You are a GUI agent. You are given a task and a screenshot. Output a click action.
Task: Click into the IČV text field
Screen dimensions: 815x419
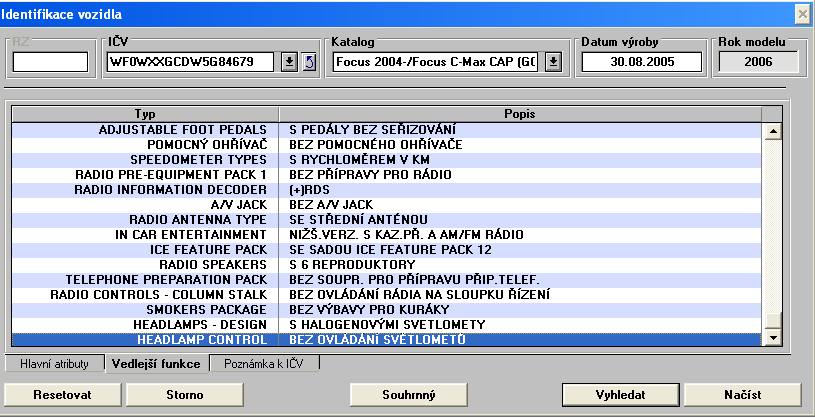[192, 62]
